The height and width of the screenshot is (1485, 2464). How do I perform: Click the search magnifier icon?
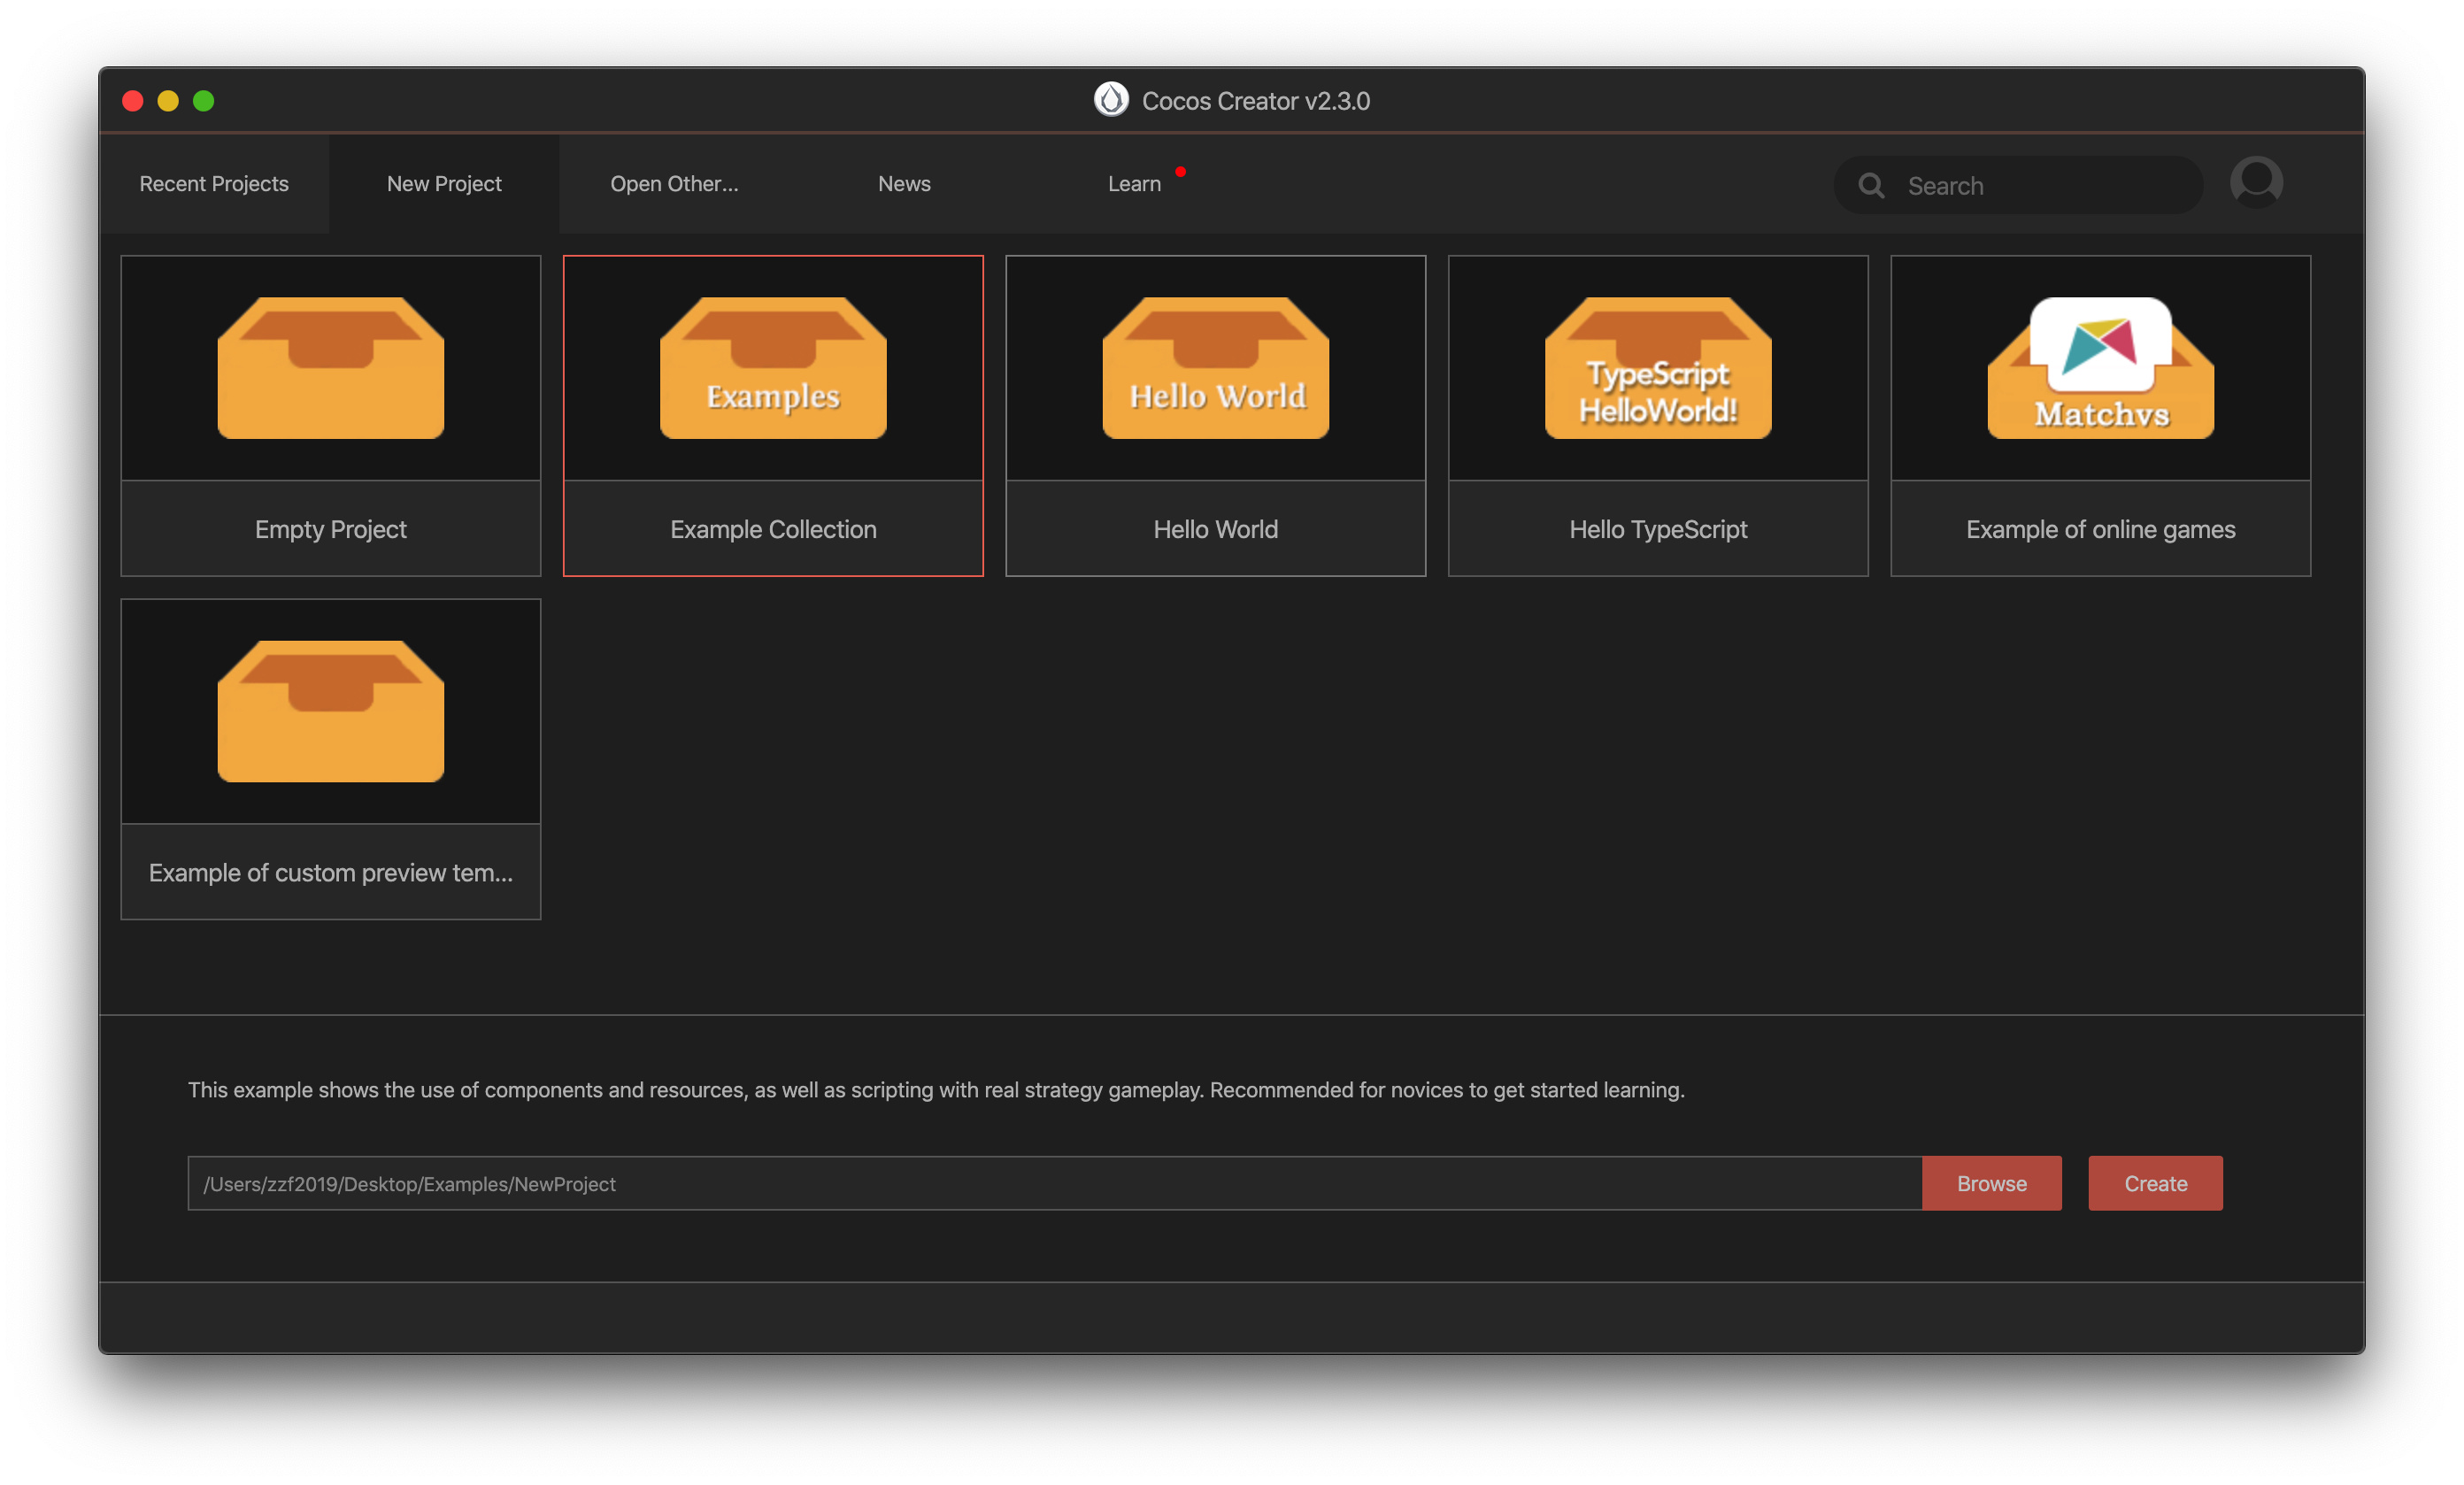1871,185
